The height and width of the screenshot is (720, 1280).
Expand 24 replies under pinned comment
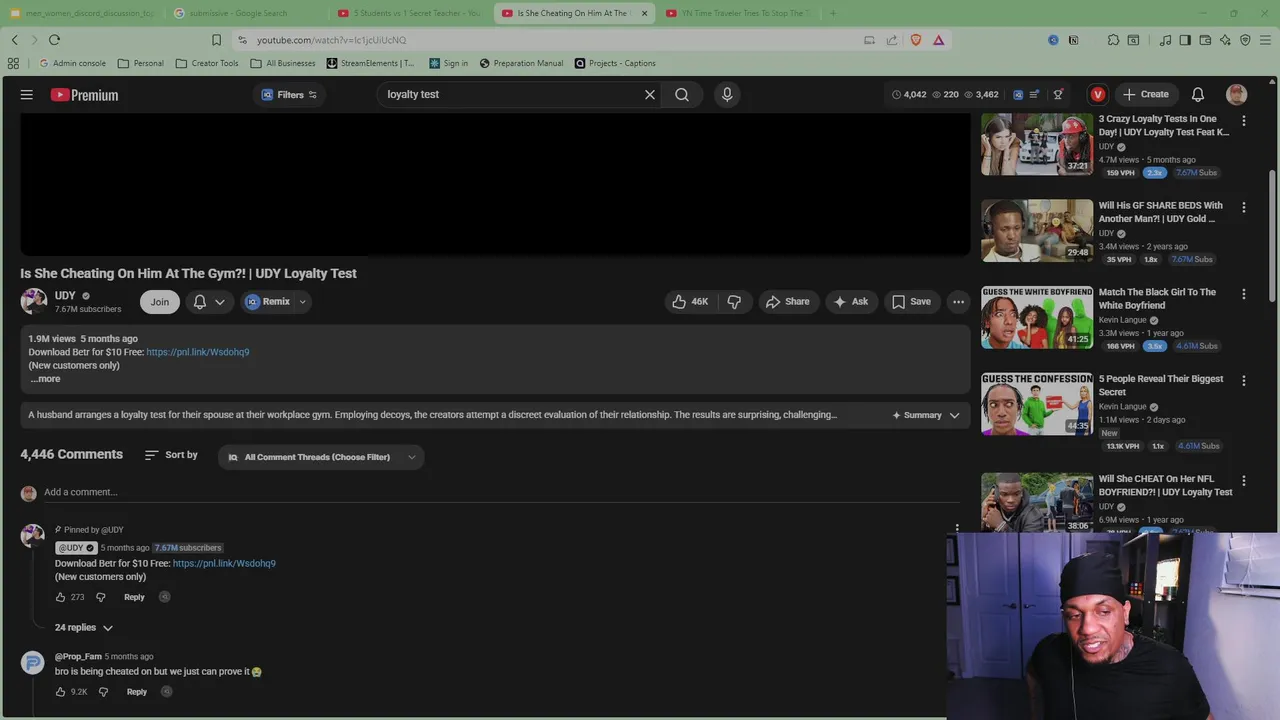(x=84, y=628)
